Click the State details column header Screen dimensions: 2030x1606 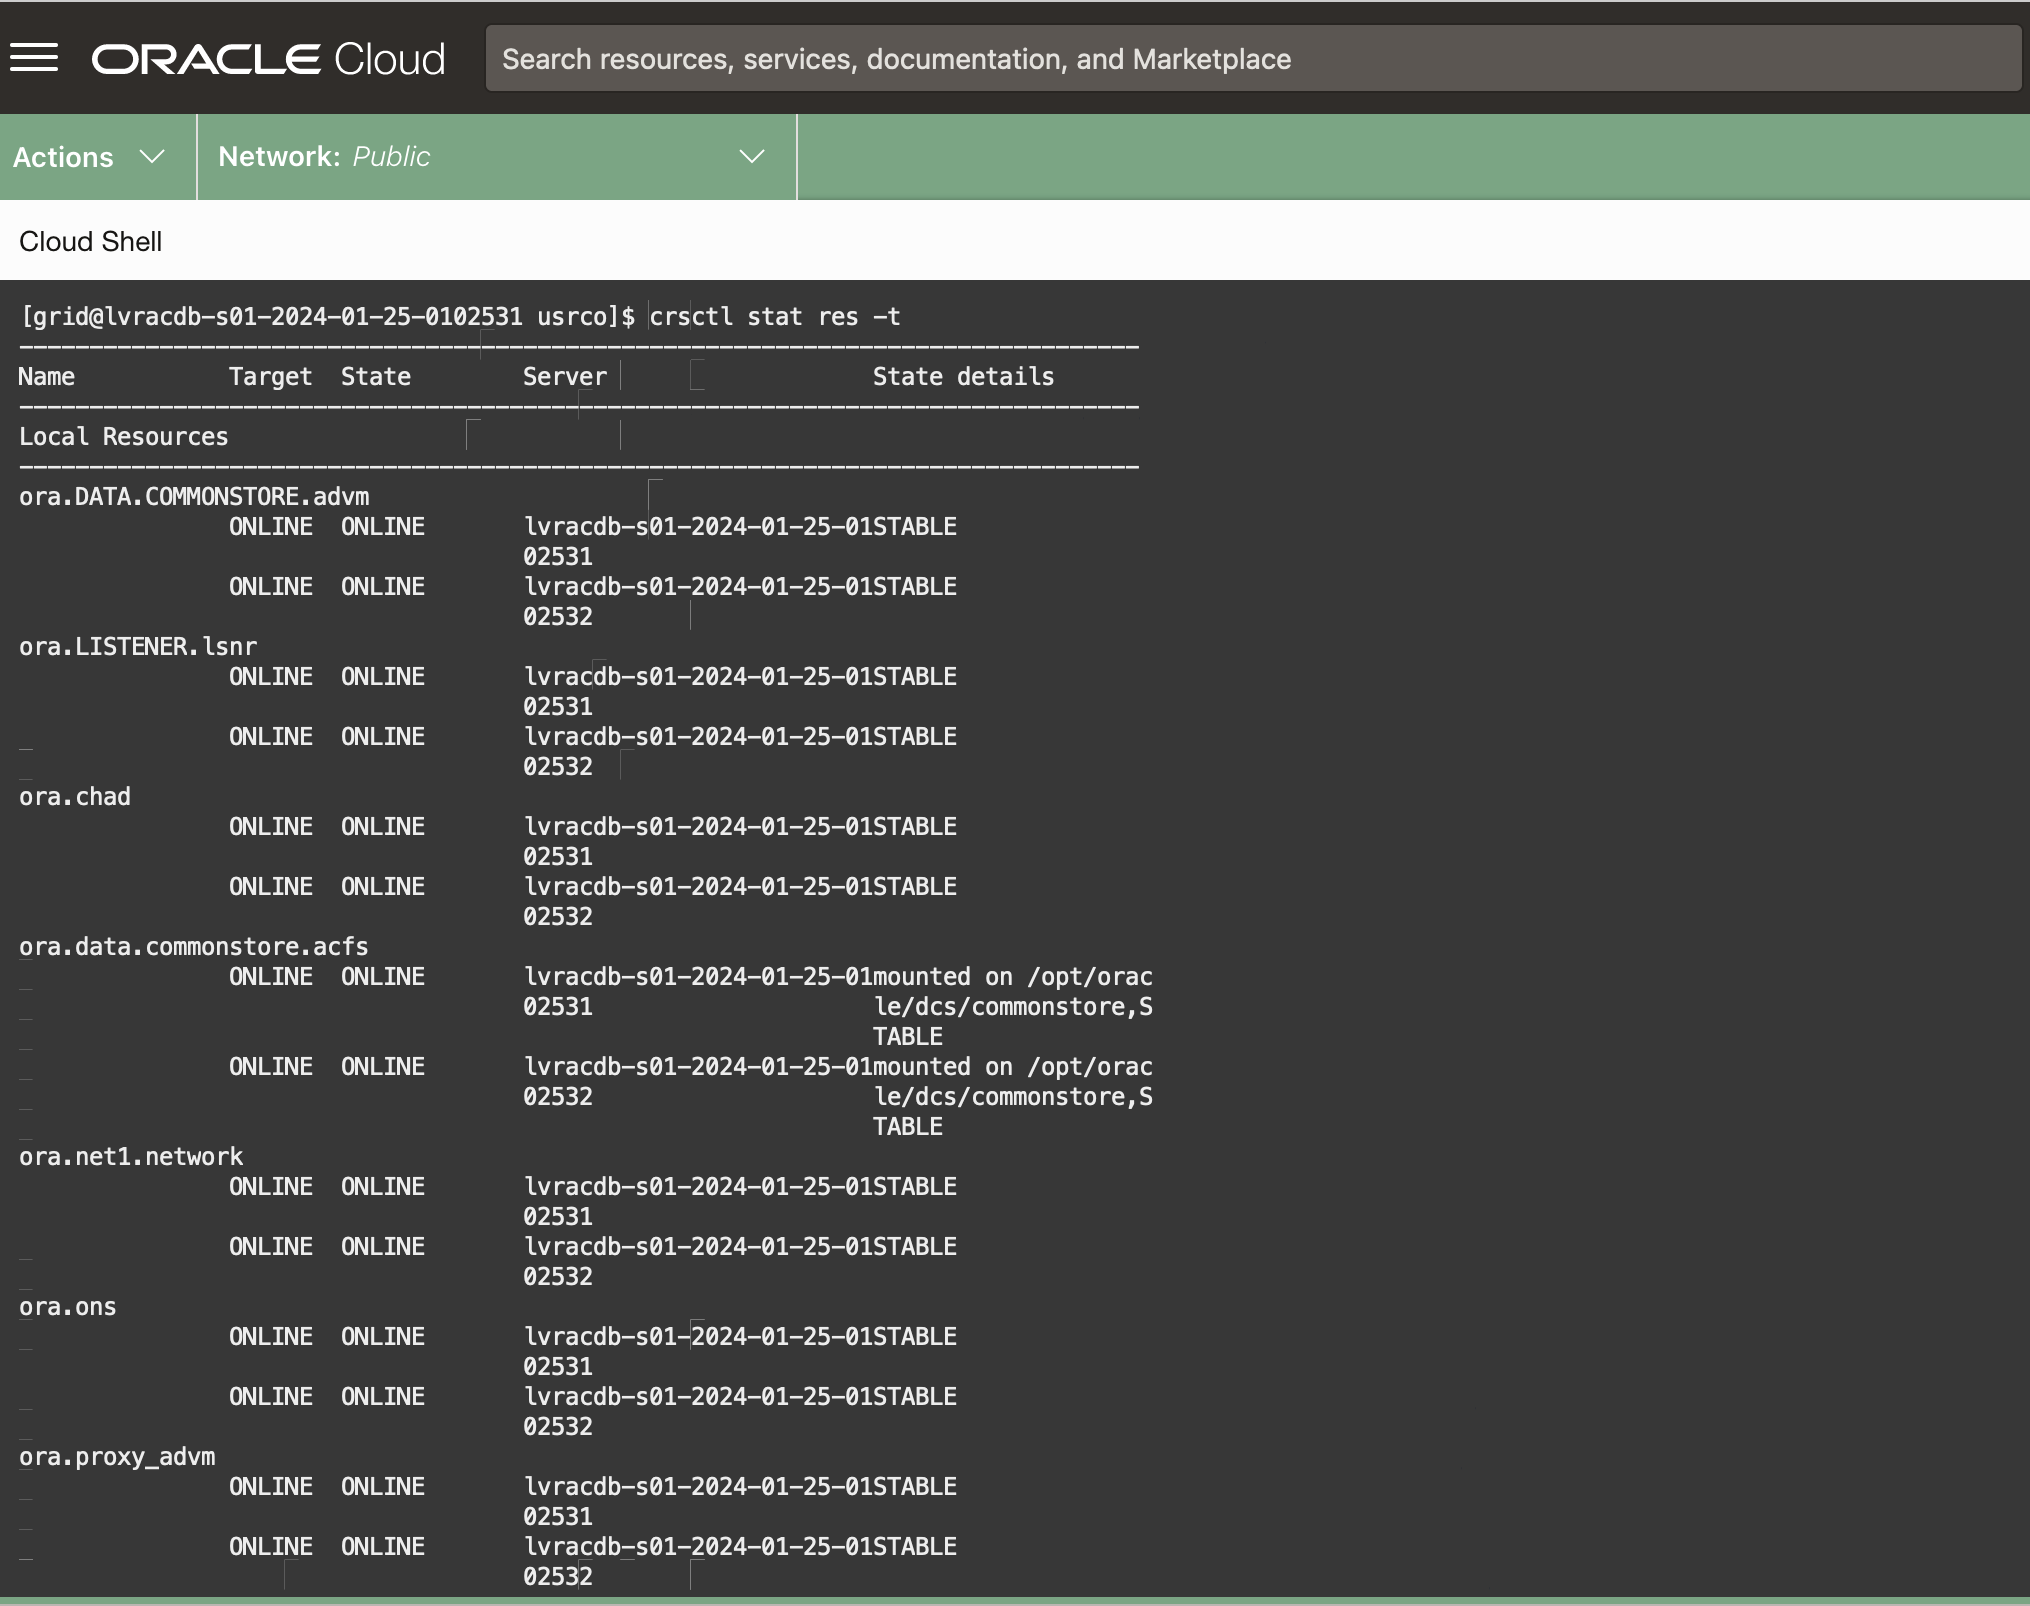point(963,377)
